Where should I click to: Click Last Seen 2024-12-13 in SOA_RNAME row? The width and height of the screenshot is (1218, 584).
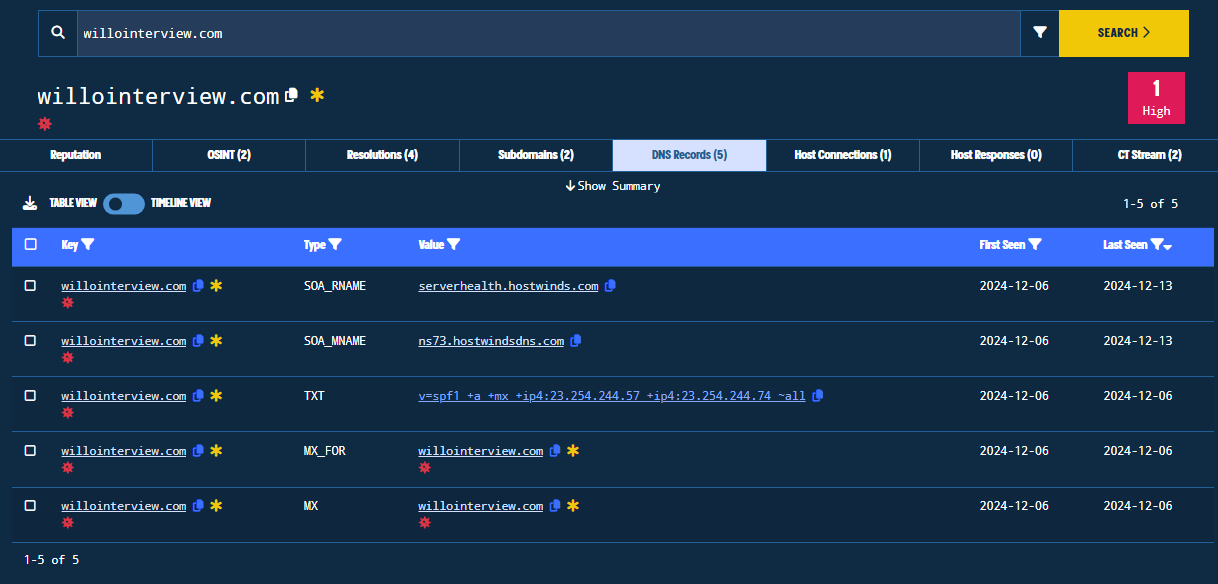coord(1138,286)
